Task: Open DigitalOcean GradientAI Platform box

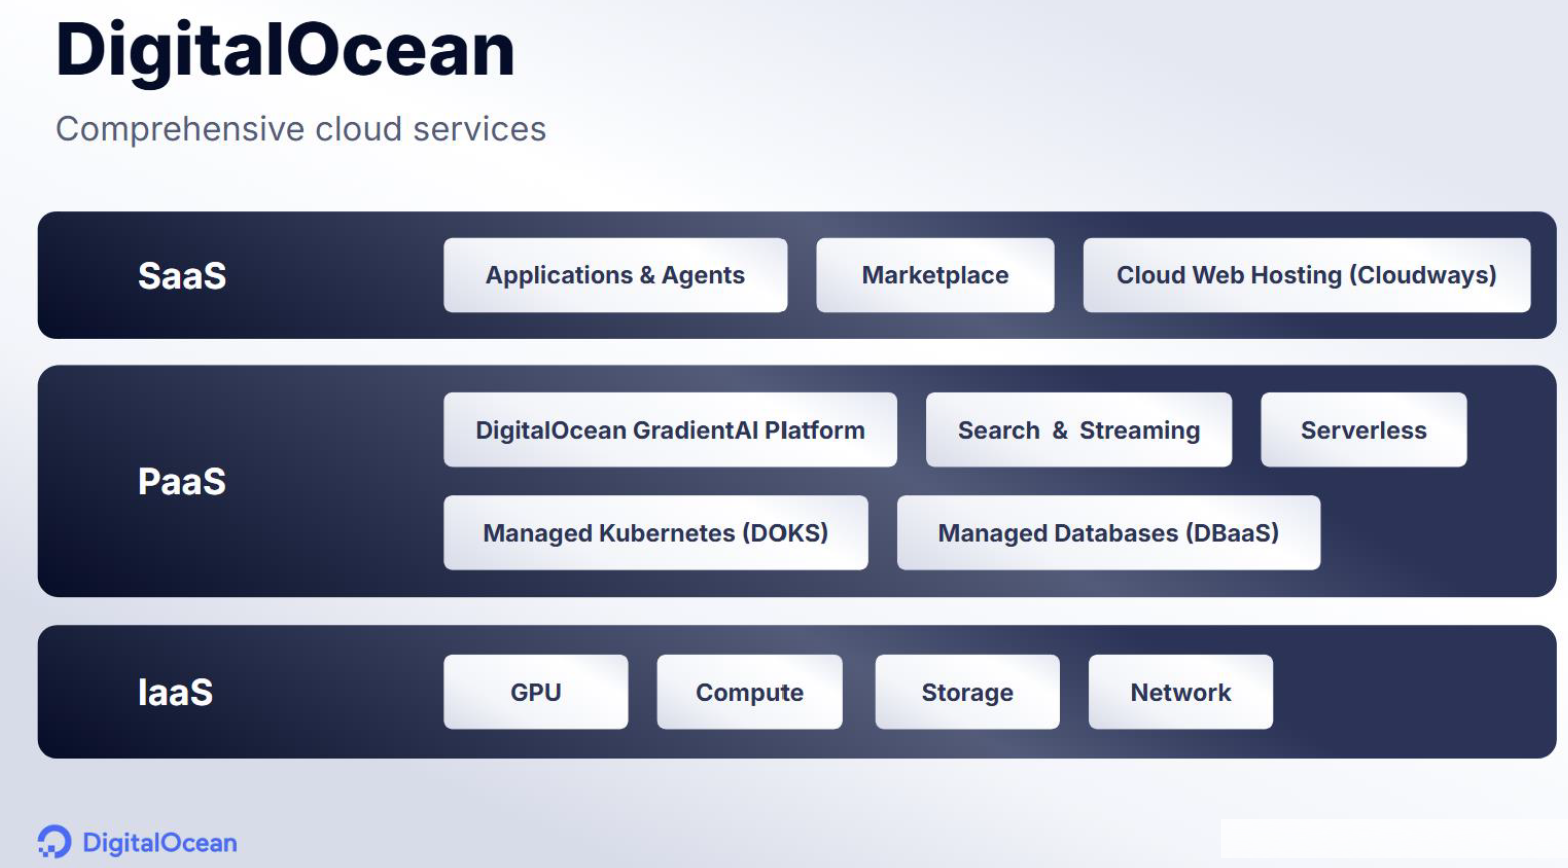Action: coord(670,430)
